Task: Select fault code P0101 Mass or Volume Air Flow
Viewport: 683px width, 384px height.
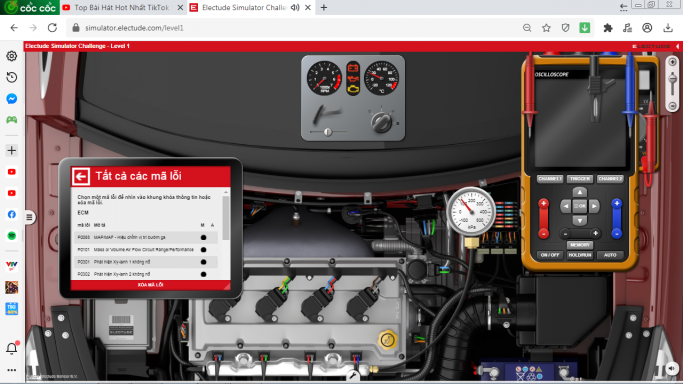Action: 146,250
